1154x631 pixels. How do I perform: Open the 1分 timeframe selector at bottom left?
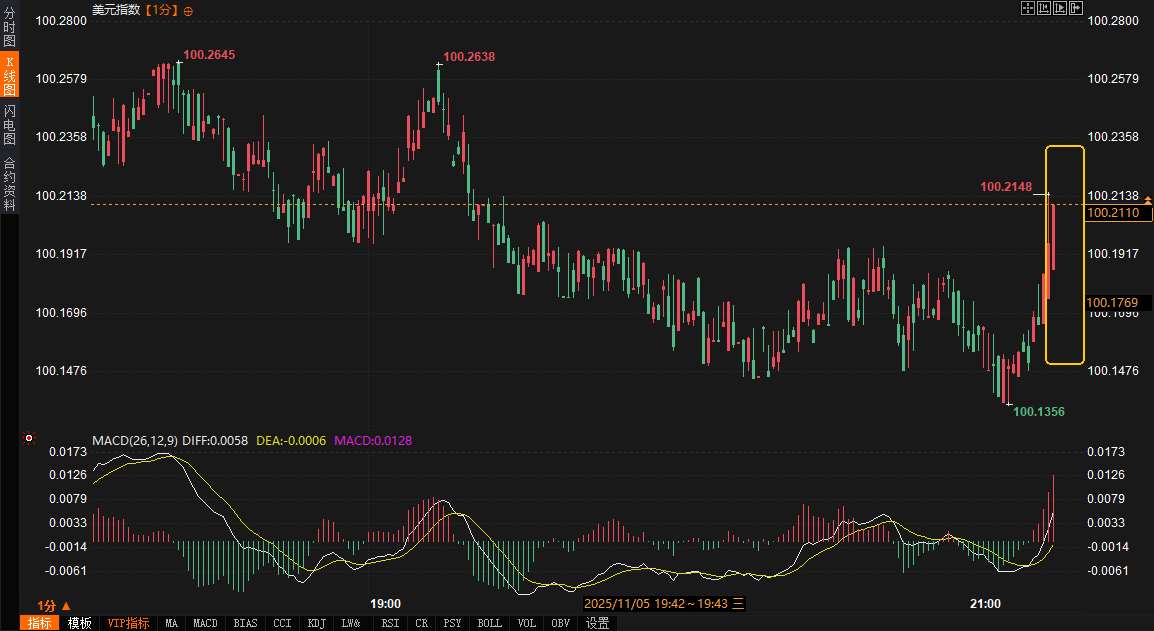click(54, 605)
